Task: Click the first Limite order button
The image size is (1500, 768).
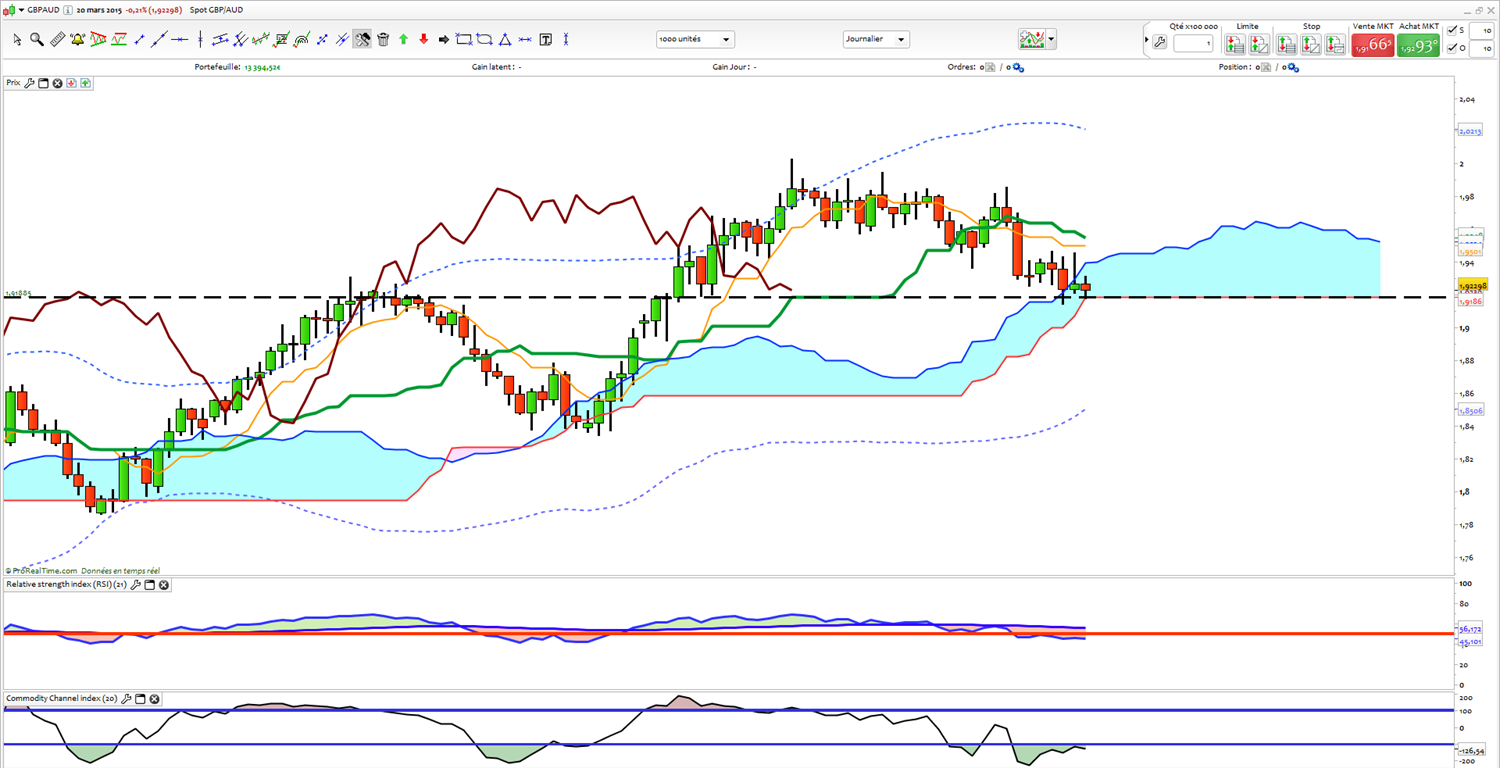Action: (x=1235, y=45)
